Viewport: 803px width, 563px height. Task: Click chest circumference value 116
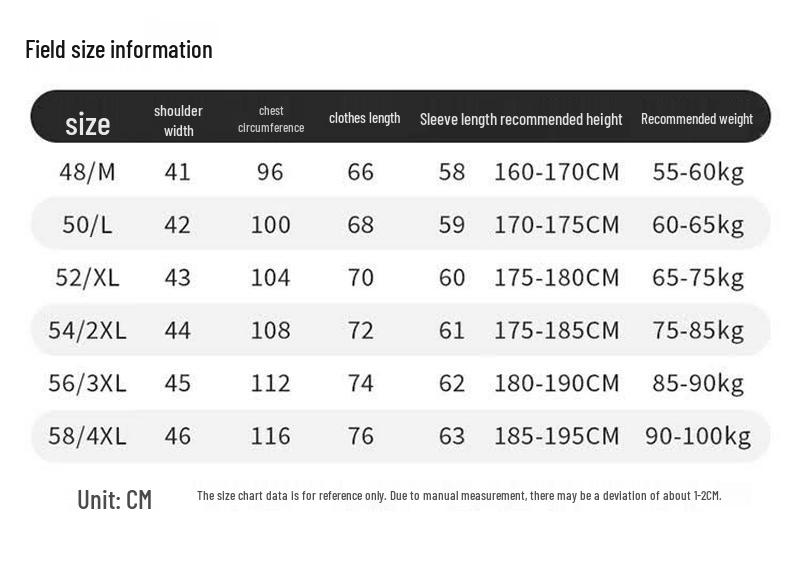(x=270, y=436)
